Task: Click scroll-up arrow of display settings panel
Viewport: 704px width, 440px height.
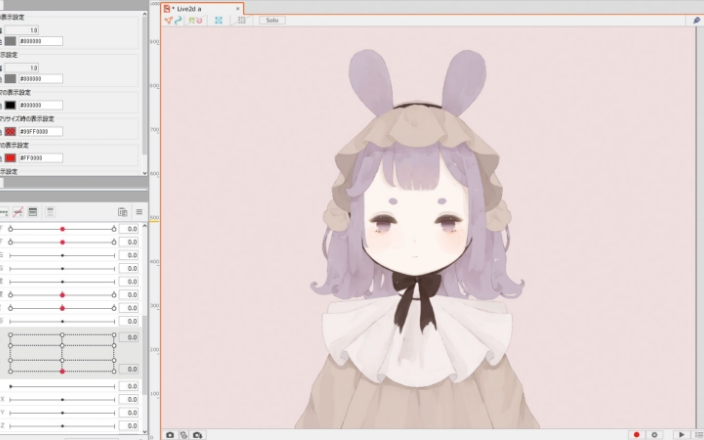Action: pyautogui.click(x=145, y=14)
